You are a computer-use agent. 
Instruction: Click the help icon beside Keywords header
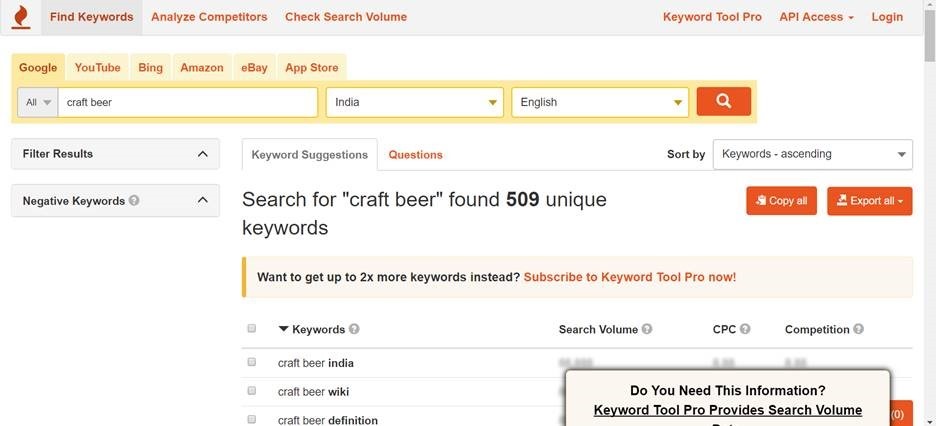tap(354, 329)
